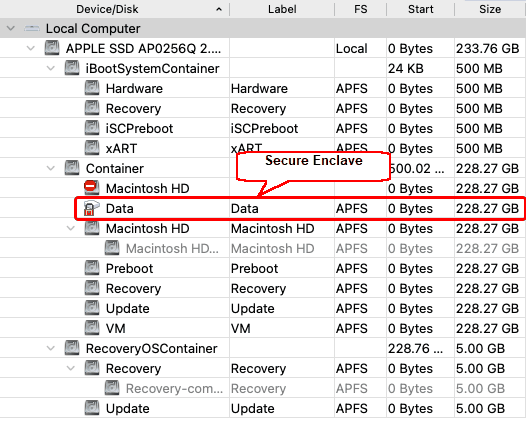Viewport: 526px width, 429px height.
Task: Click the VM volume icon
Action: pyautogui.click(x=92, y=328)
